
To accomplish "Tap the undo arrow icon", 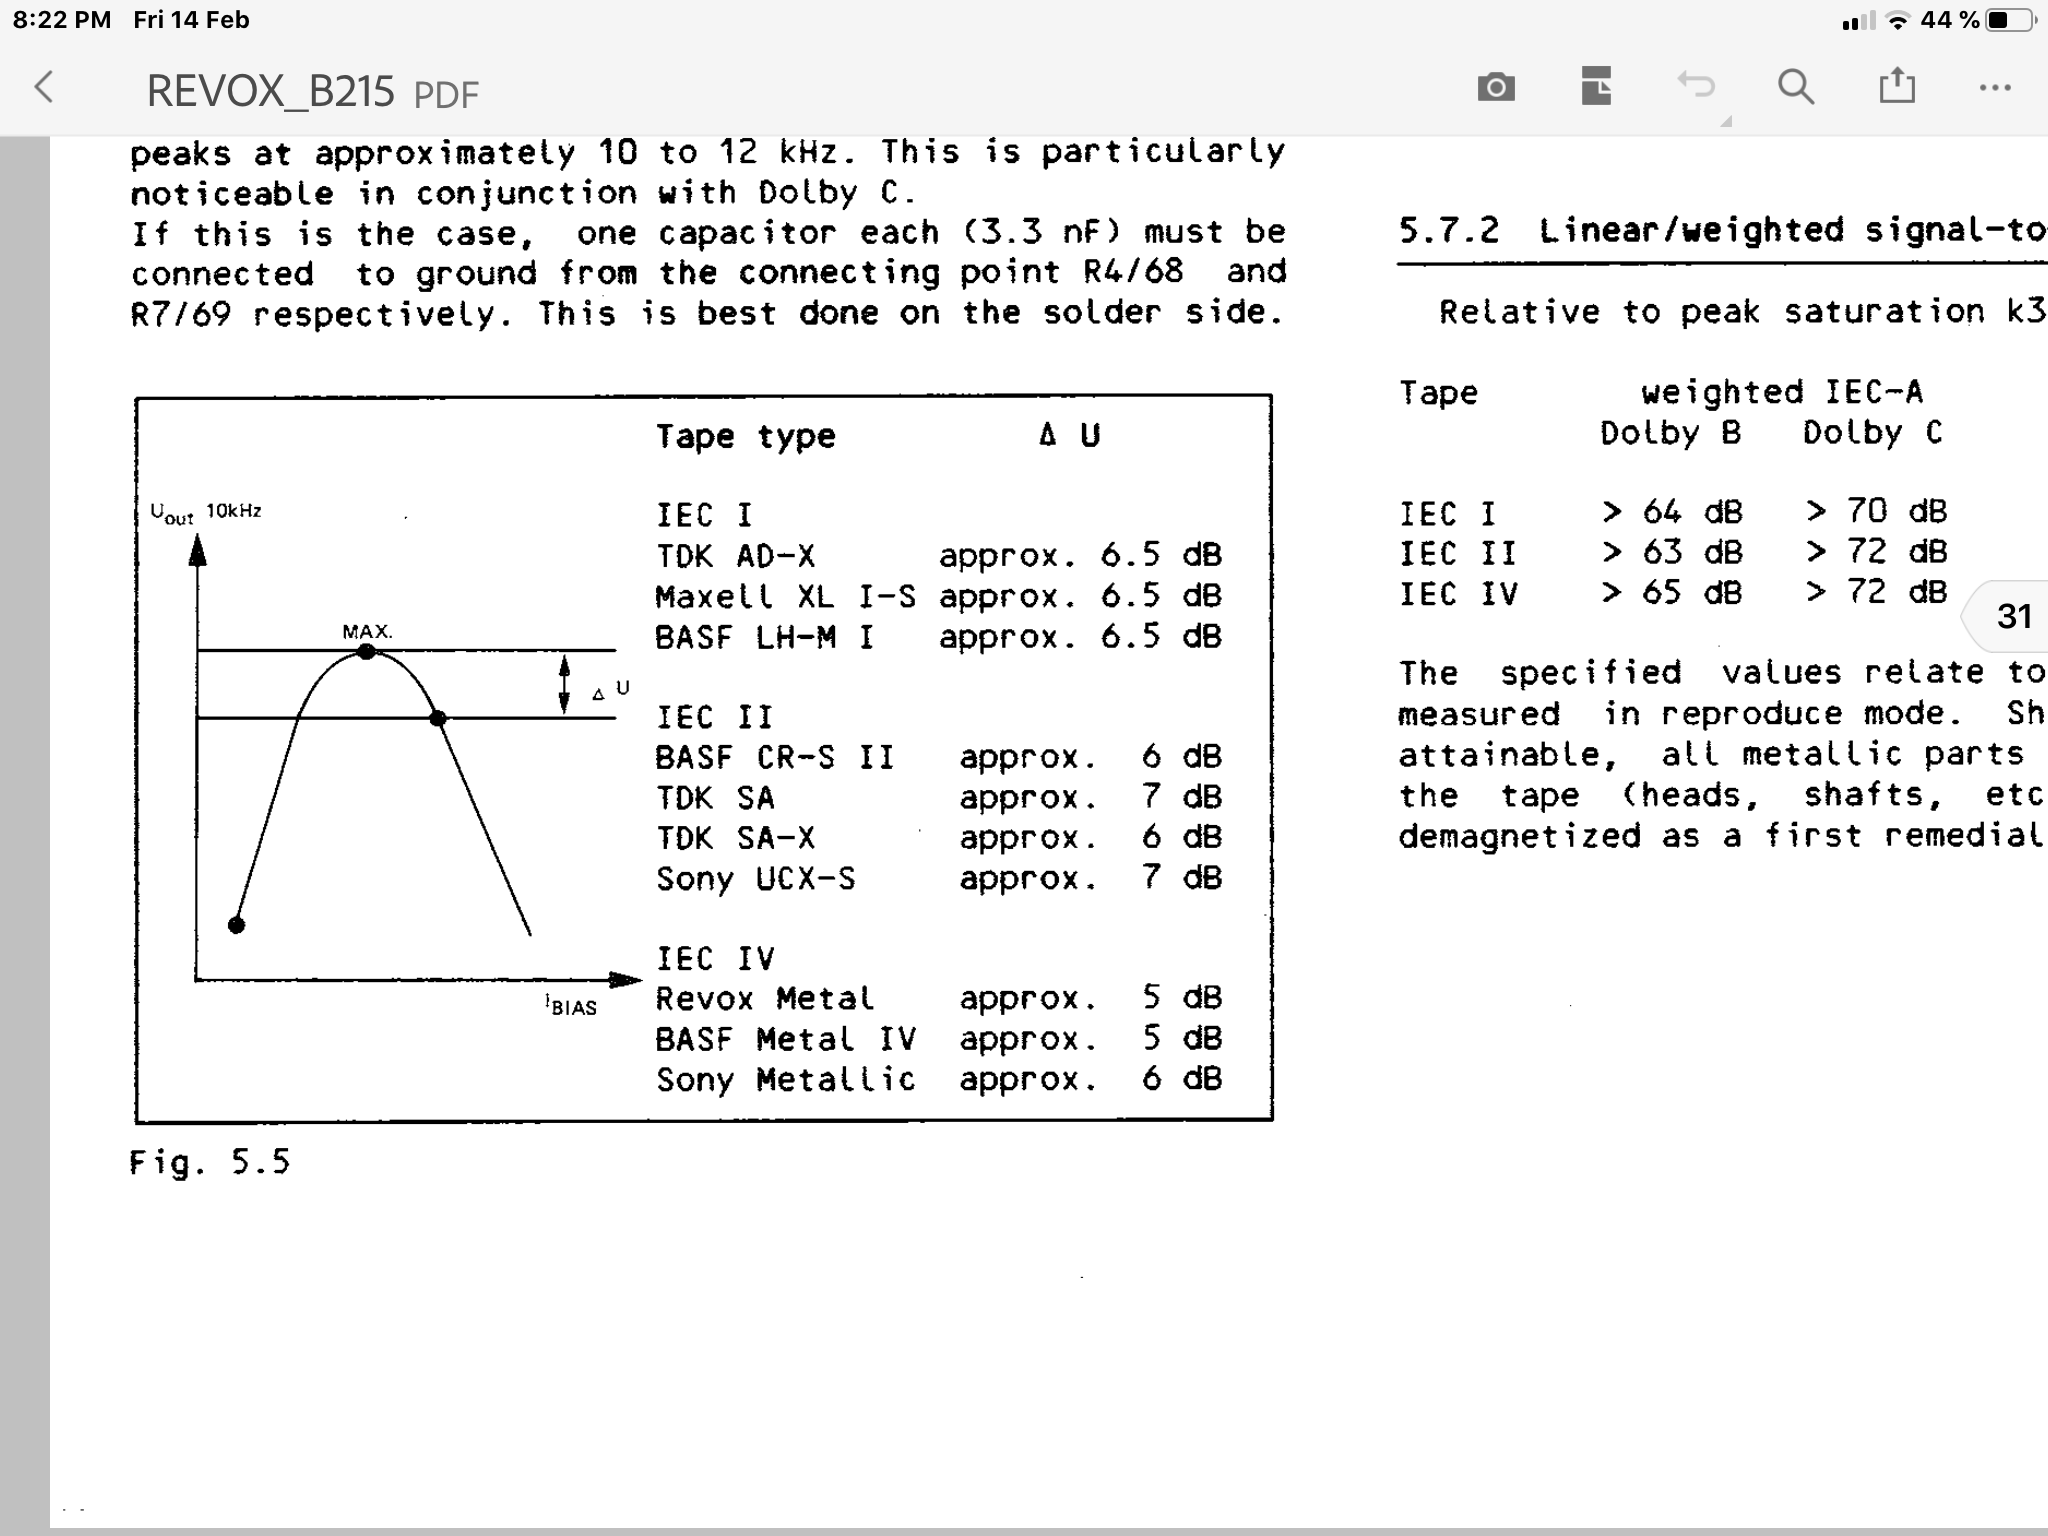I will (x=1696, y=86).
